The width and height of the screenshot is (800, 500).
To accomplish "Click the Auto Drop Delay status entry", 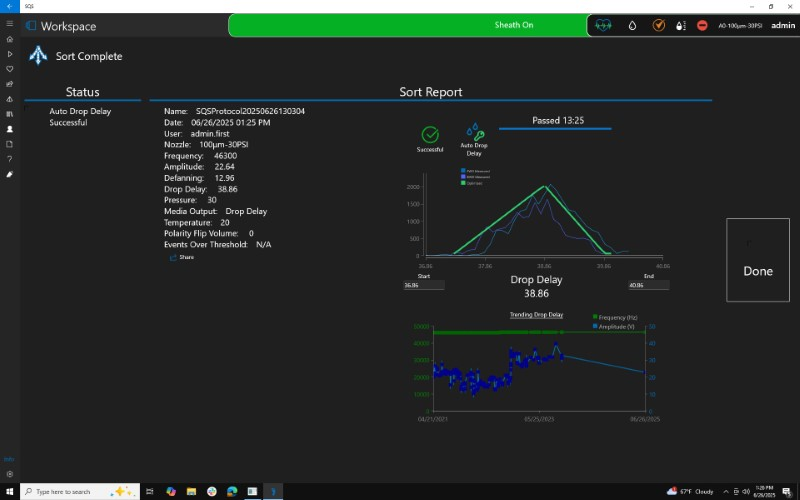I will [x=80, y=116].
